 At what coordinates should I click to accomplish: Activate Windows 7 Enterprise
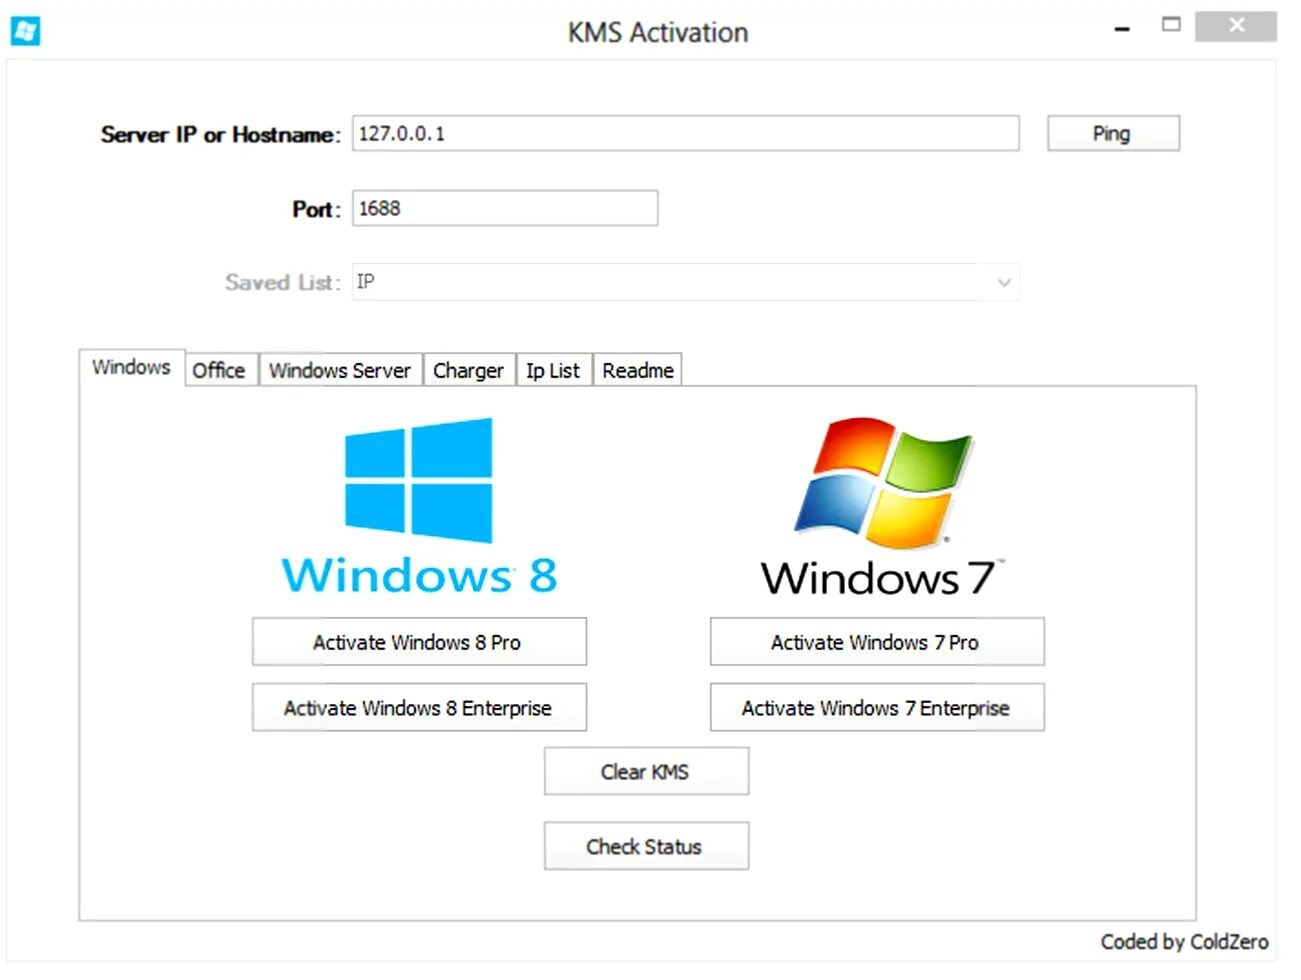877,708
